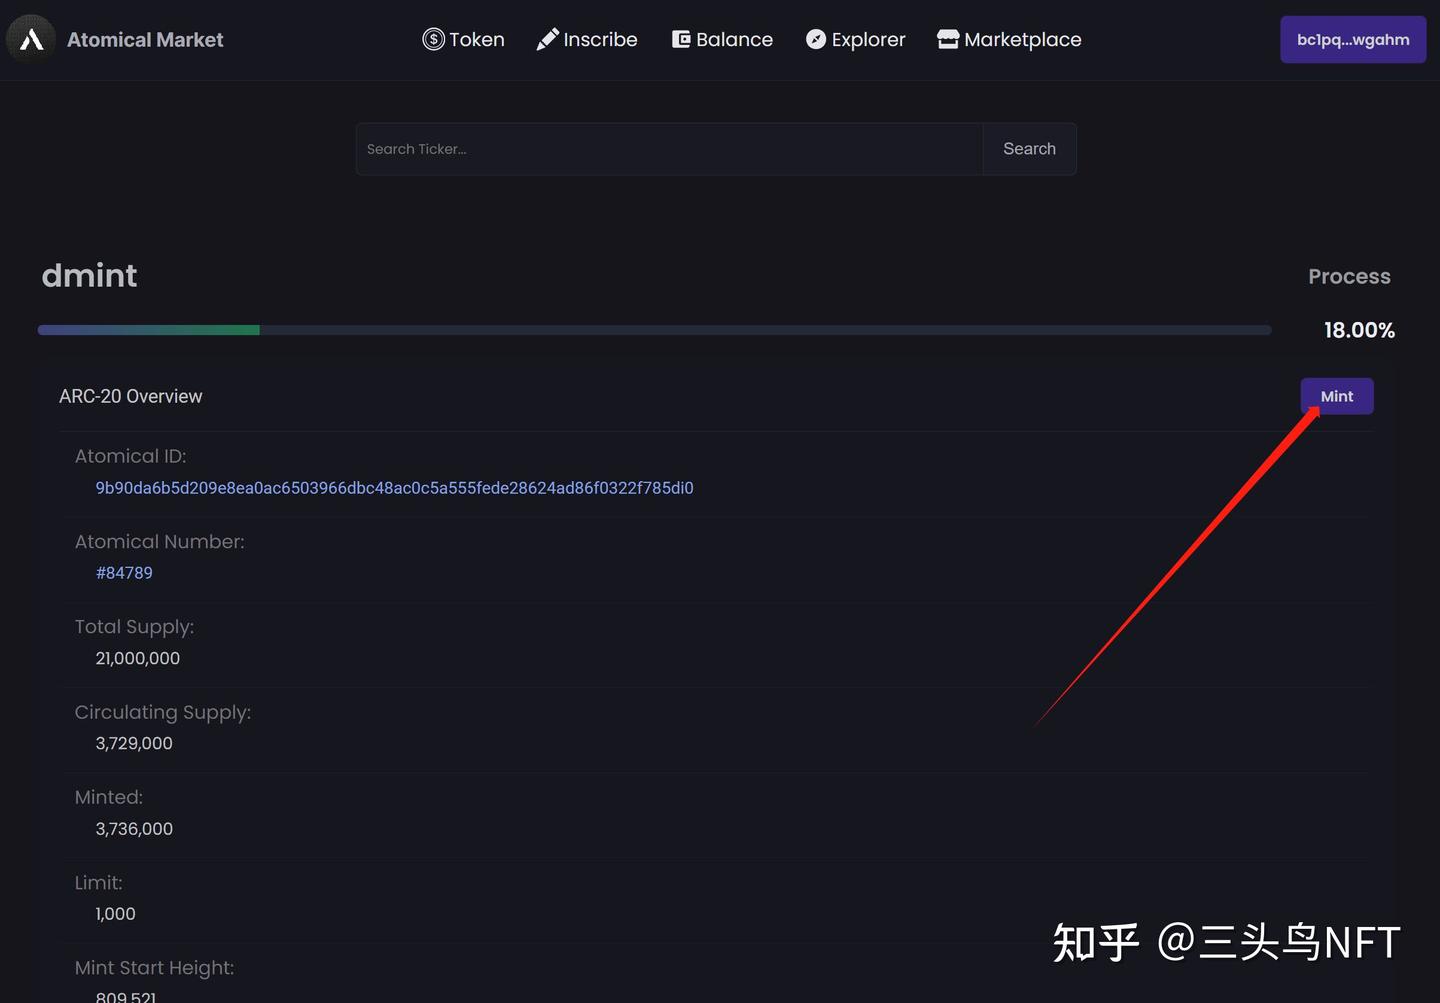Click the dmint progress bar
This screenshot has width=1440, height=1003.
654,329
